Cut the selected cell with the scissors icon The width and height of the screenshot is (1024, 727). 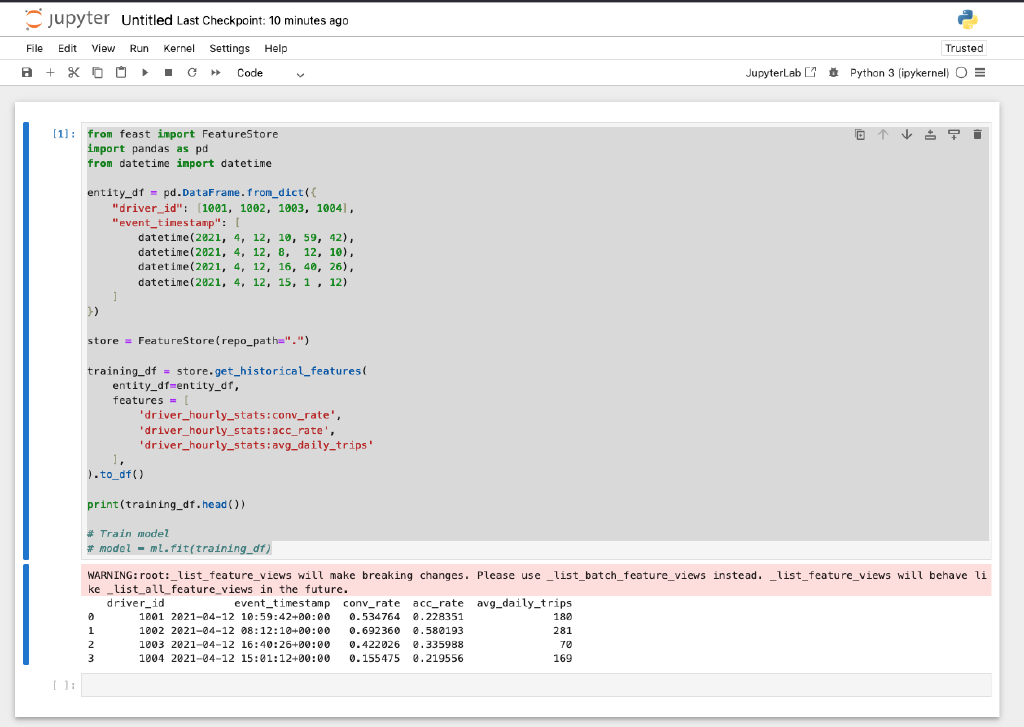click(x=74, y=73)
